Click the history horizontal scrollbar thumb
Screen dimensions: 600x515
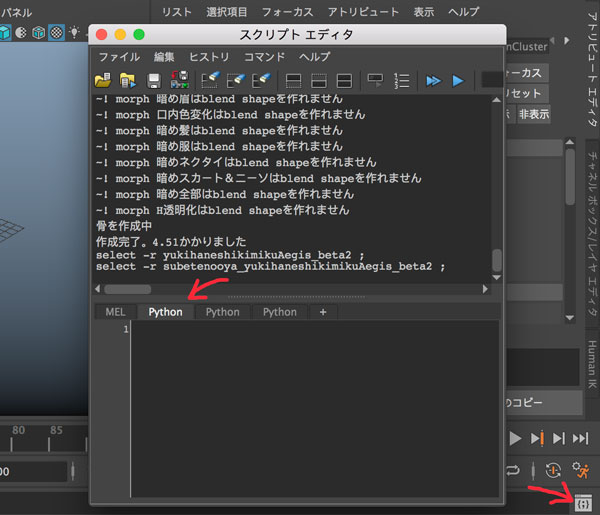tap(127, 289)
